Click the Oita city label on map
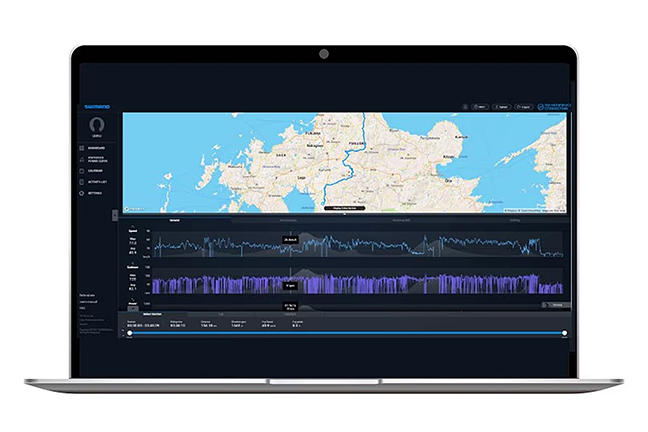Image resolution: width=648 pixels, height=432 pixels. pyautogui.click(x=448, y=181)
